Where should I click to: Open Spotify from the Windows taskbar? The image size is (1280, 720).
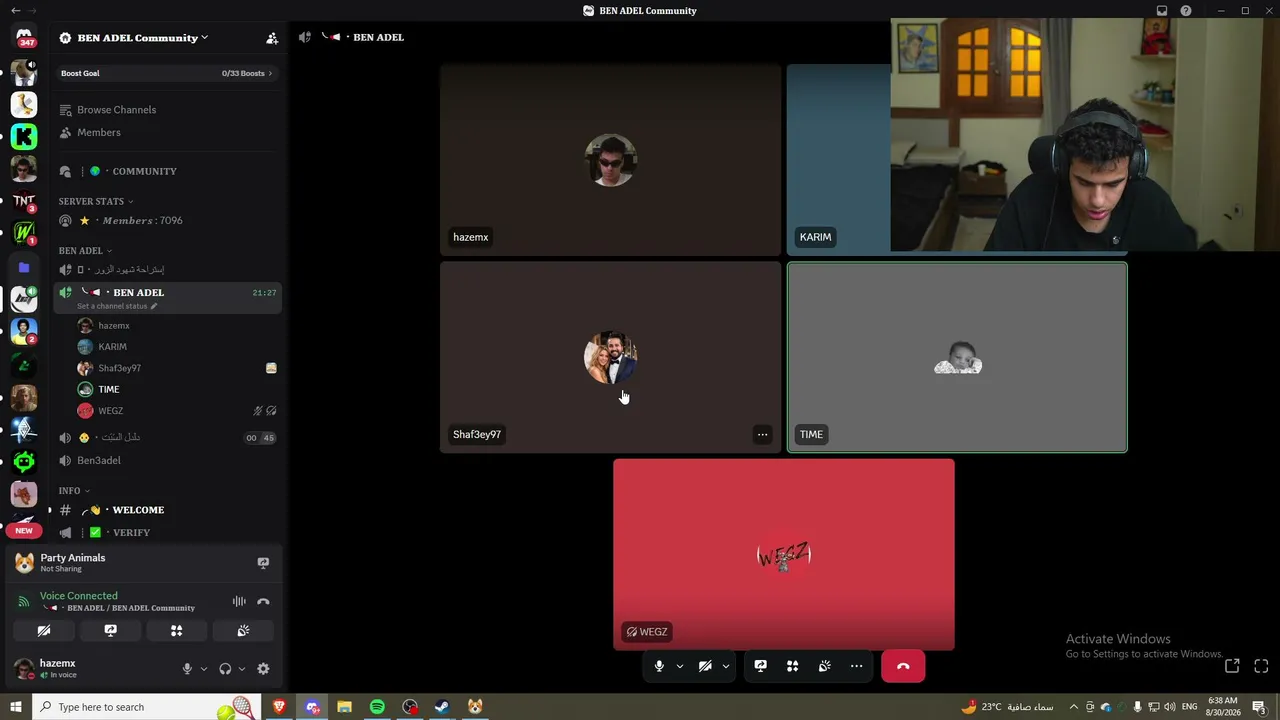point(377,707)
